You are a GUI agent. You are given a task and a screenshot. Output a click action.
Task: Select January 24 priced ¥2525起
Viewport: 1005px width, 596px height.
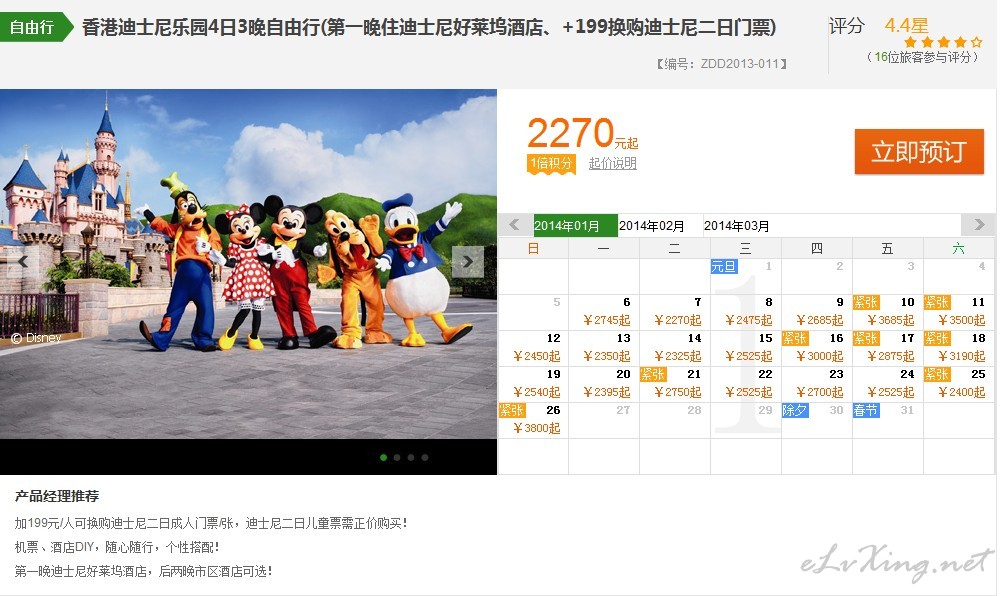click(888, 384)
